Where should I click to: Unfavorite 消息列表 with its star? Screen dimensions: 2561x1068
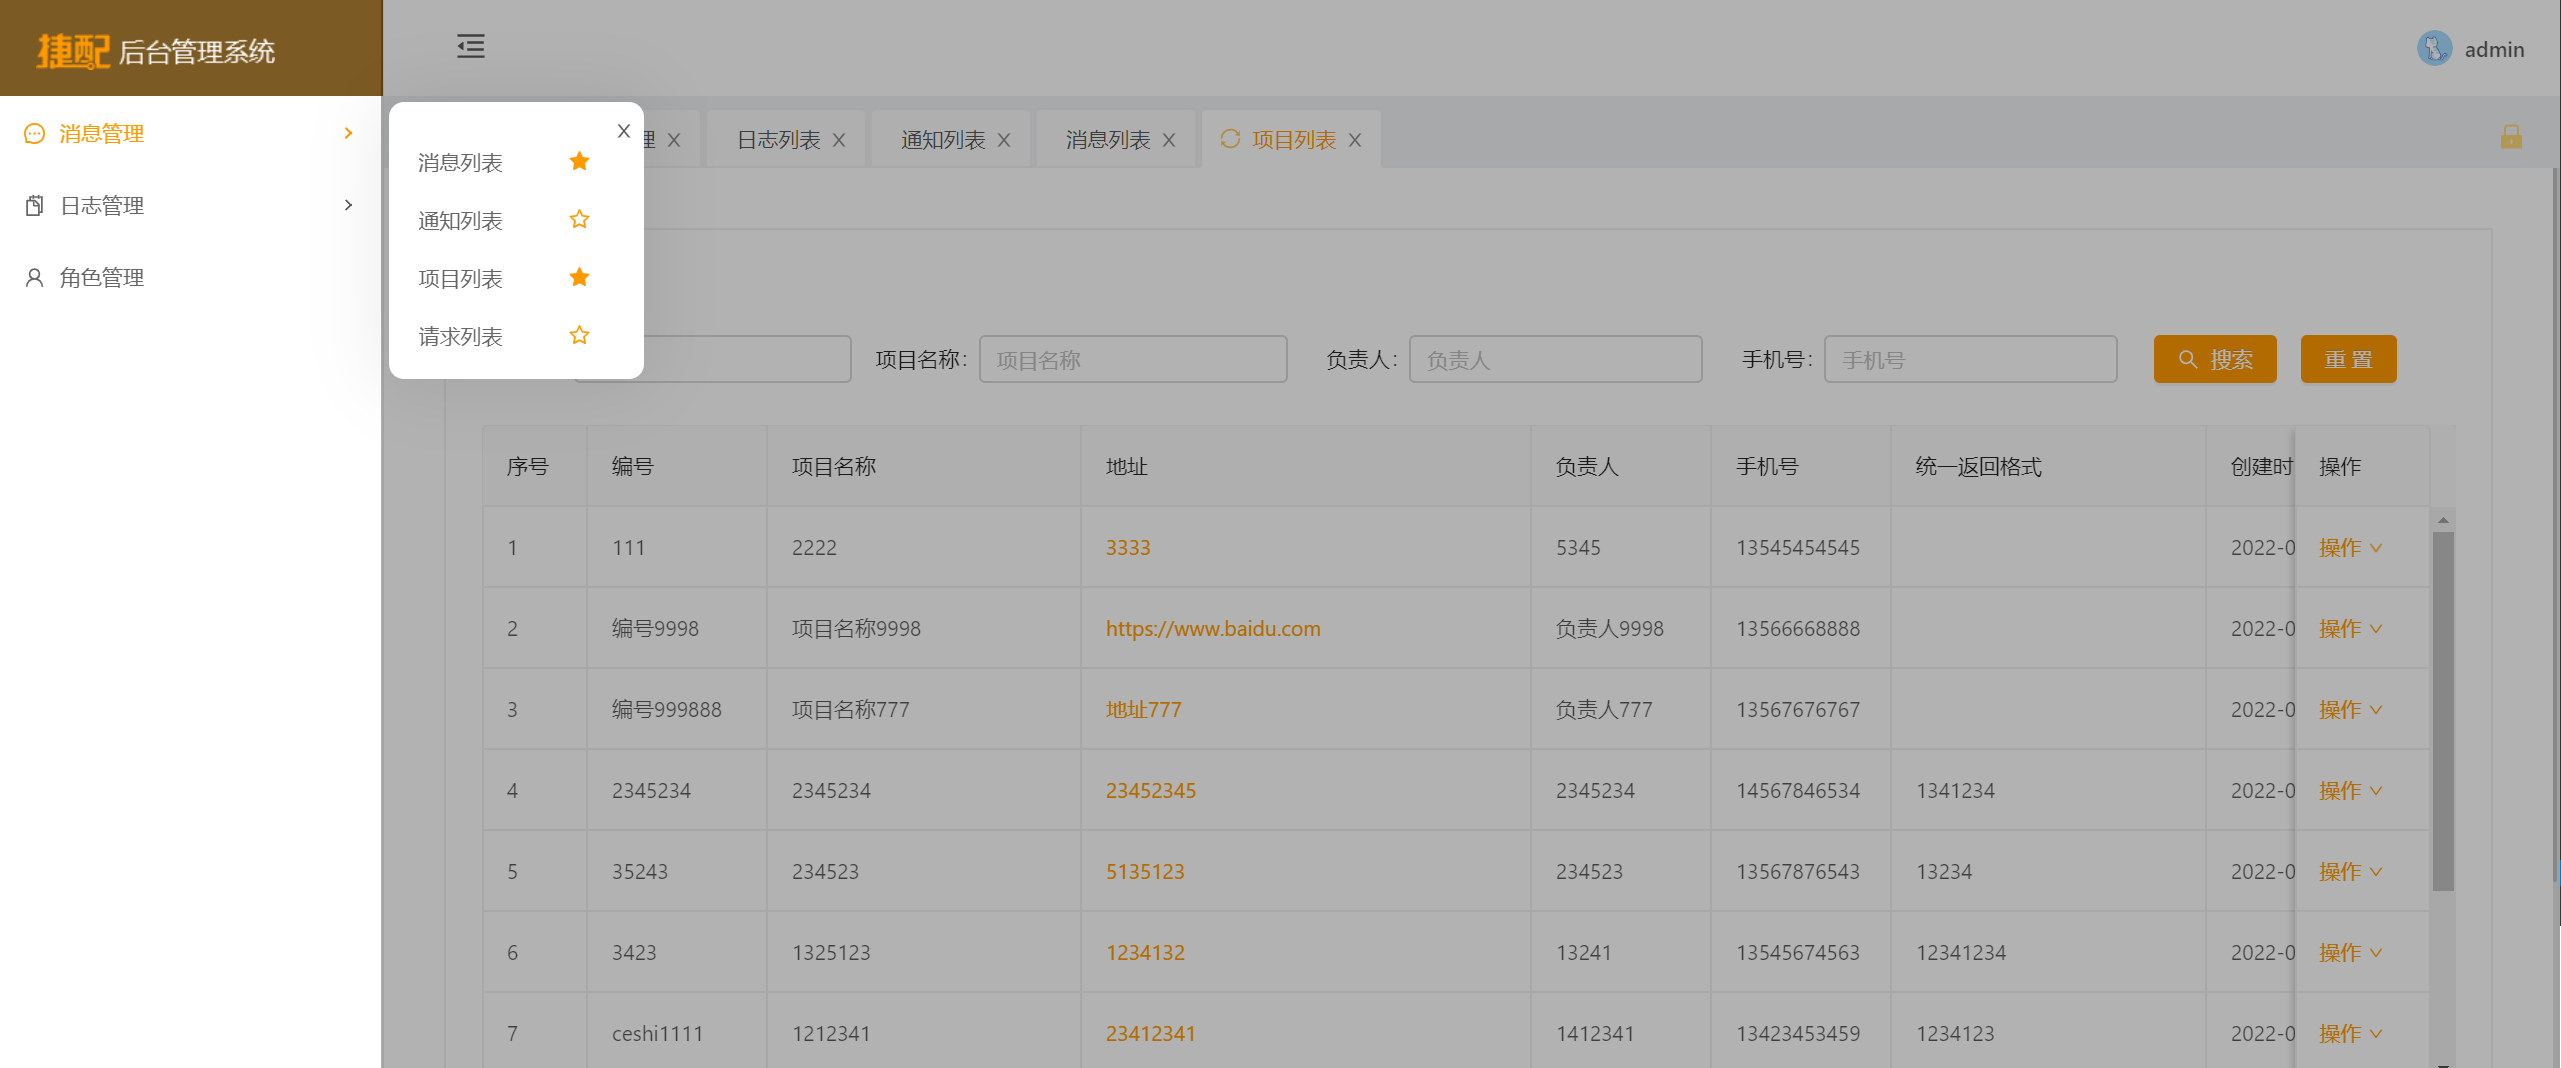pyautogui.click(x=579, y=161)
